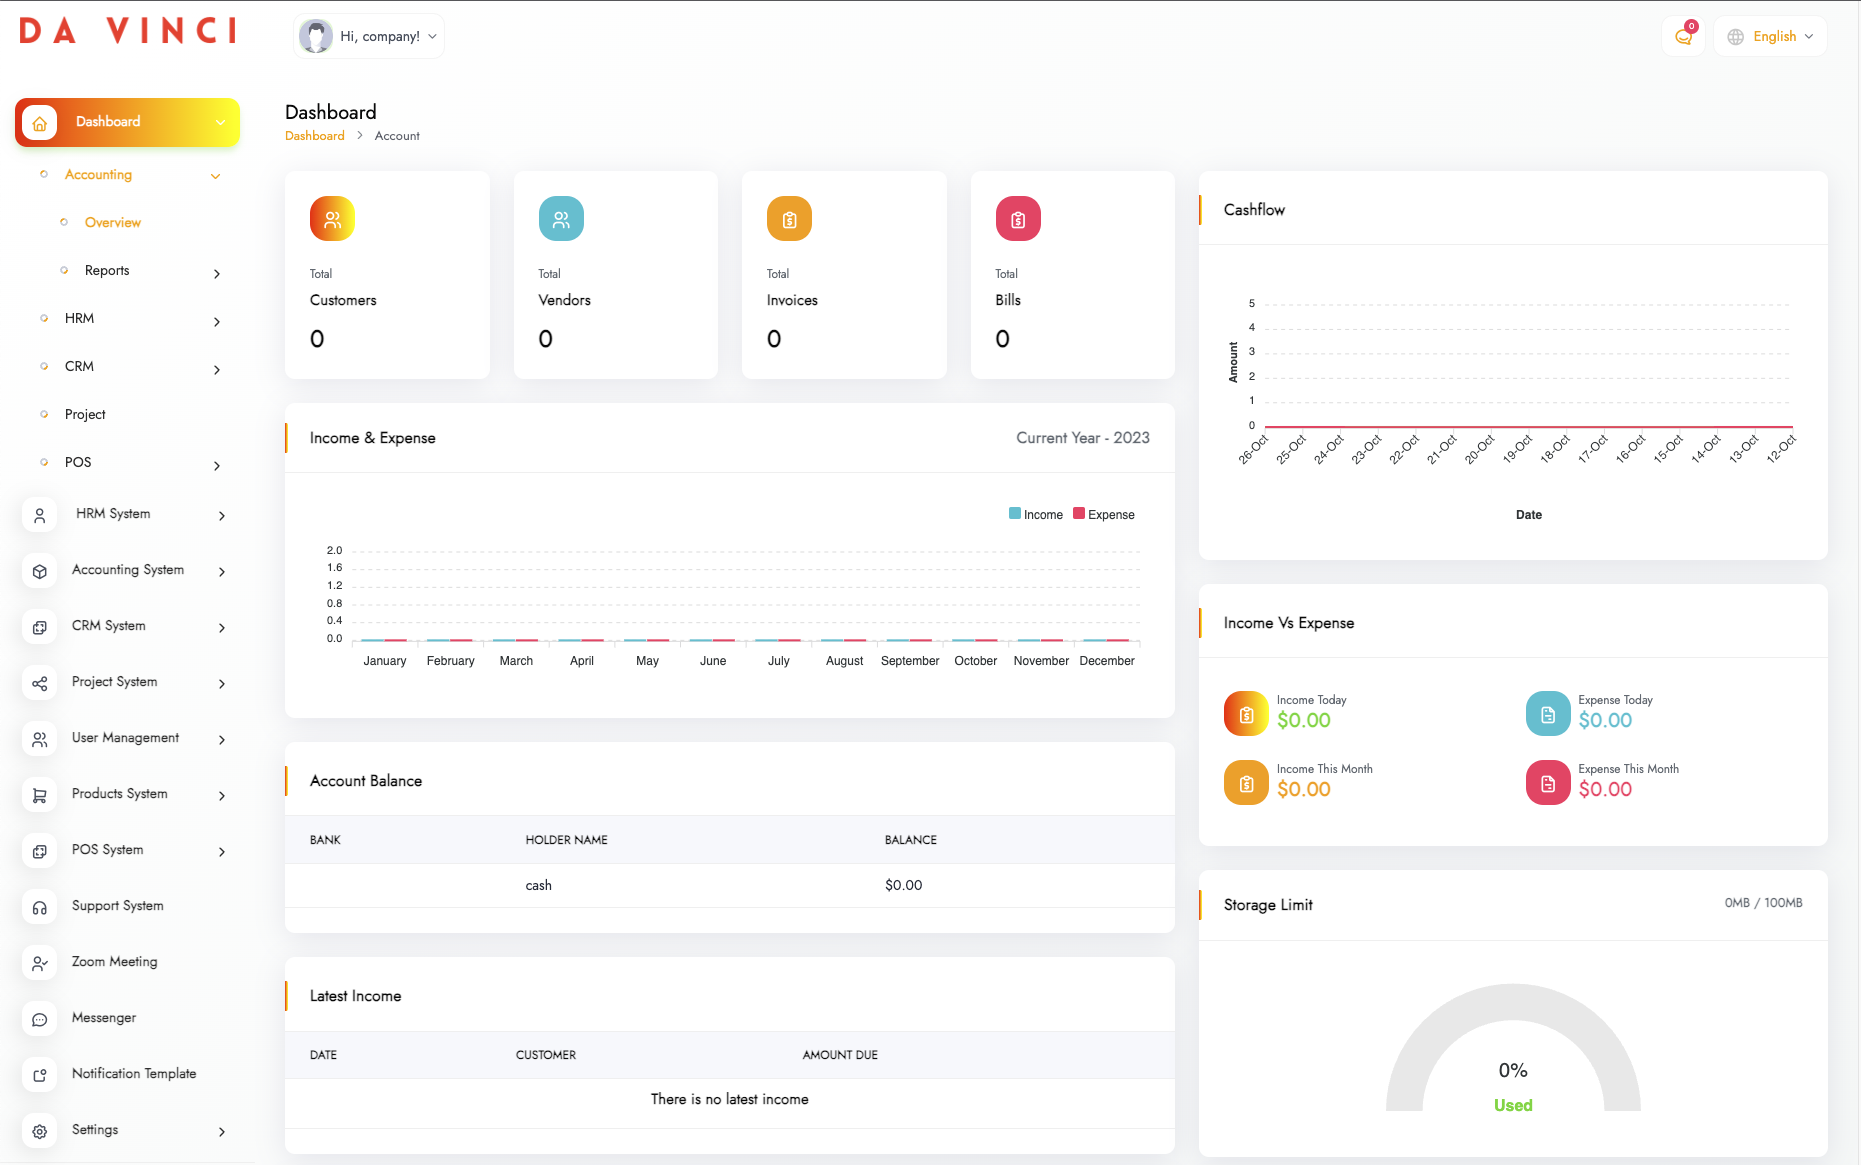Viewport: 1861px width, 1165px height.
Task: Click the cash holder name cell
Action: (x=538, y=886)
